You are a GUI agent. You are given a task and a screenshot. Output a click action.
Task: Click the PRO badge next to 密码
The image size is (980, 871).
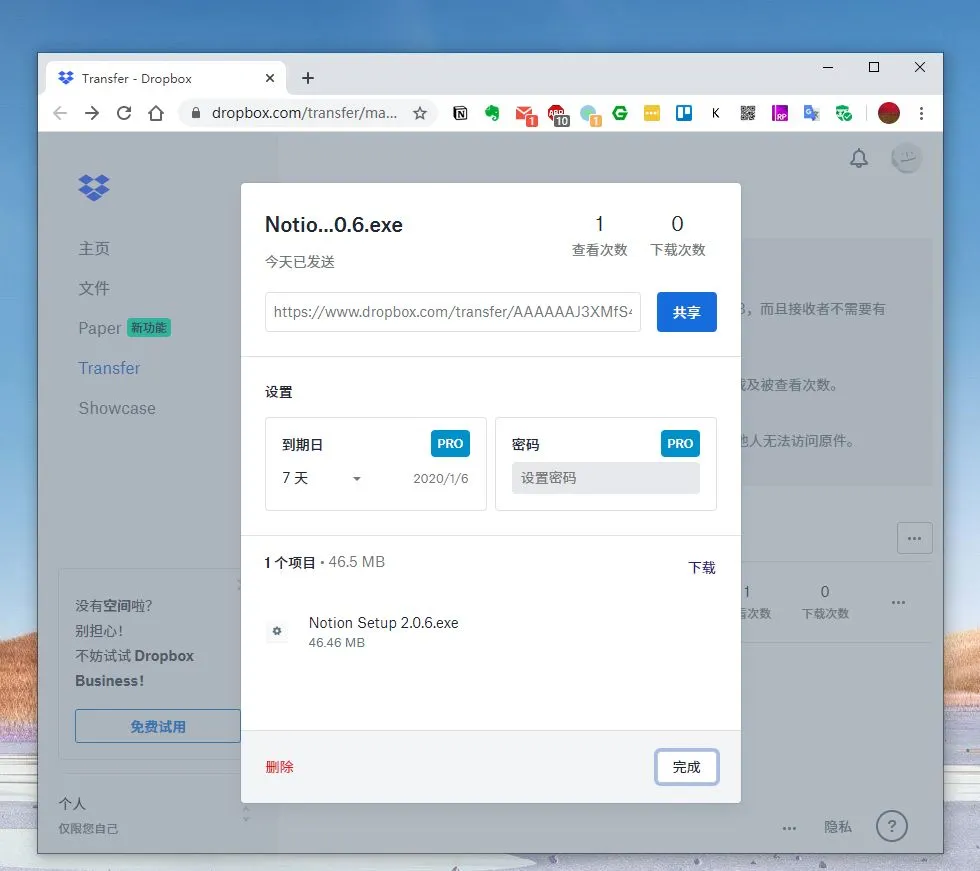680,444
